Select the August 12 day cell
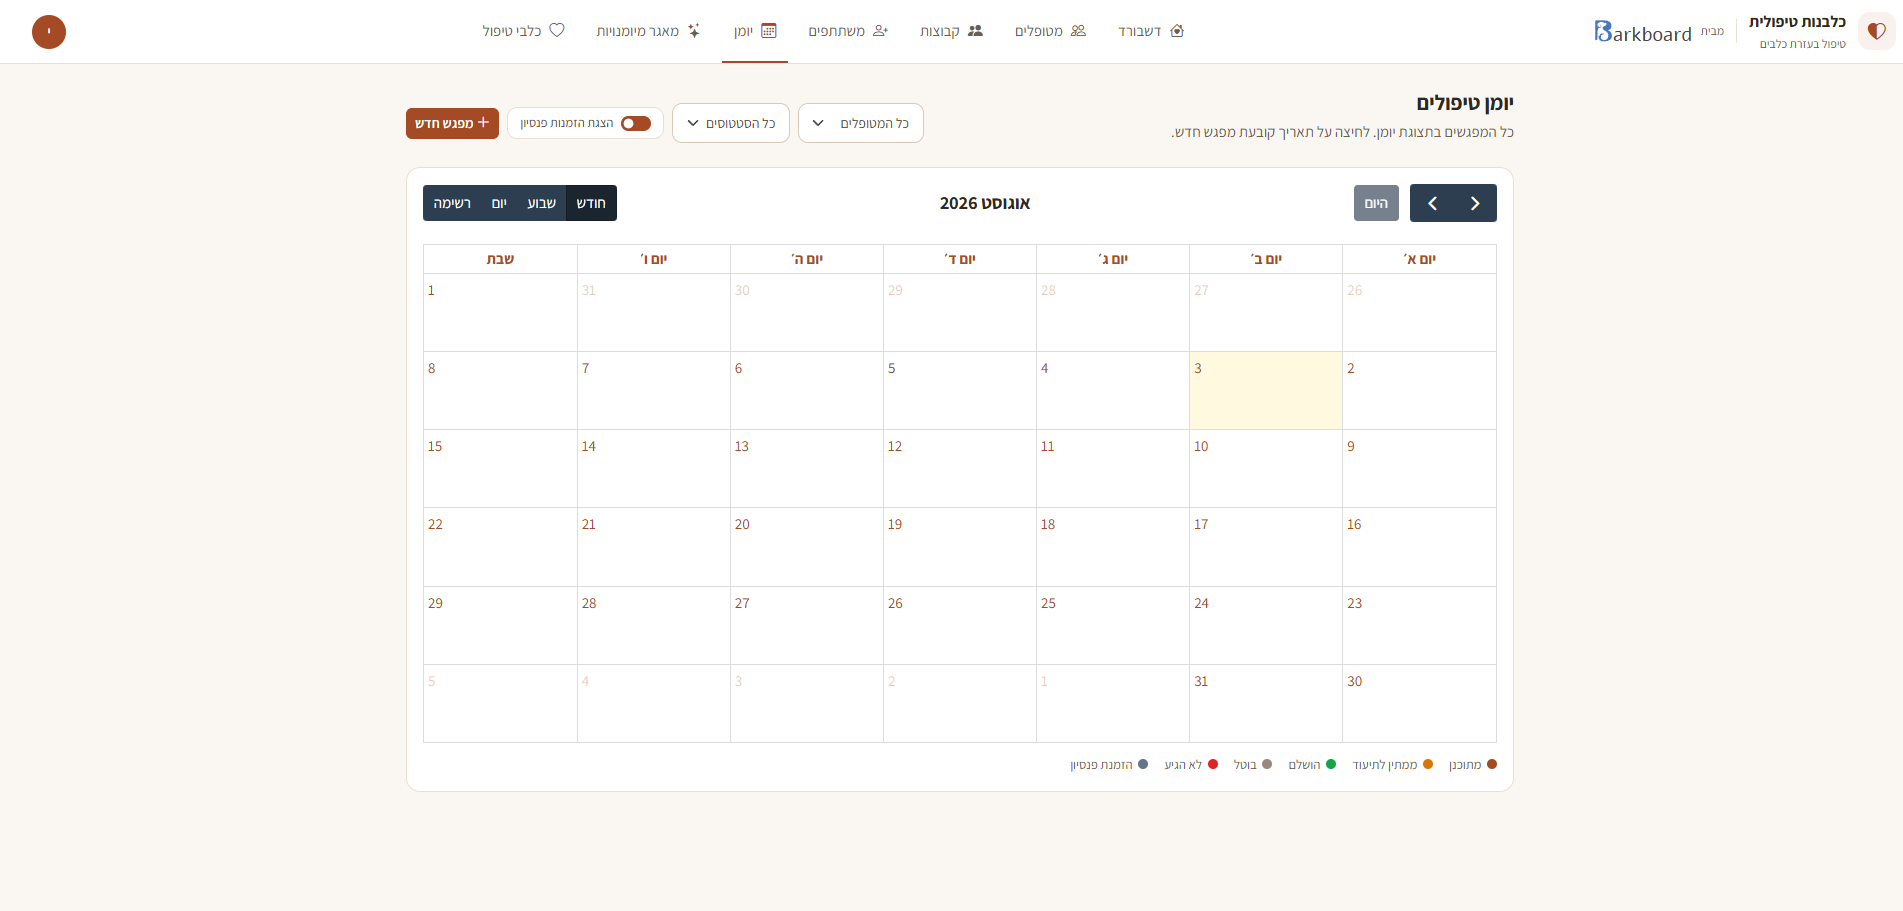Viewport: 1903px width, 911px height. [960, 468]
